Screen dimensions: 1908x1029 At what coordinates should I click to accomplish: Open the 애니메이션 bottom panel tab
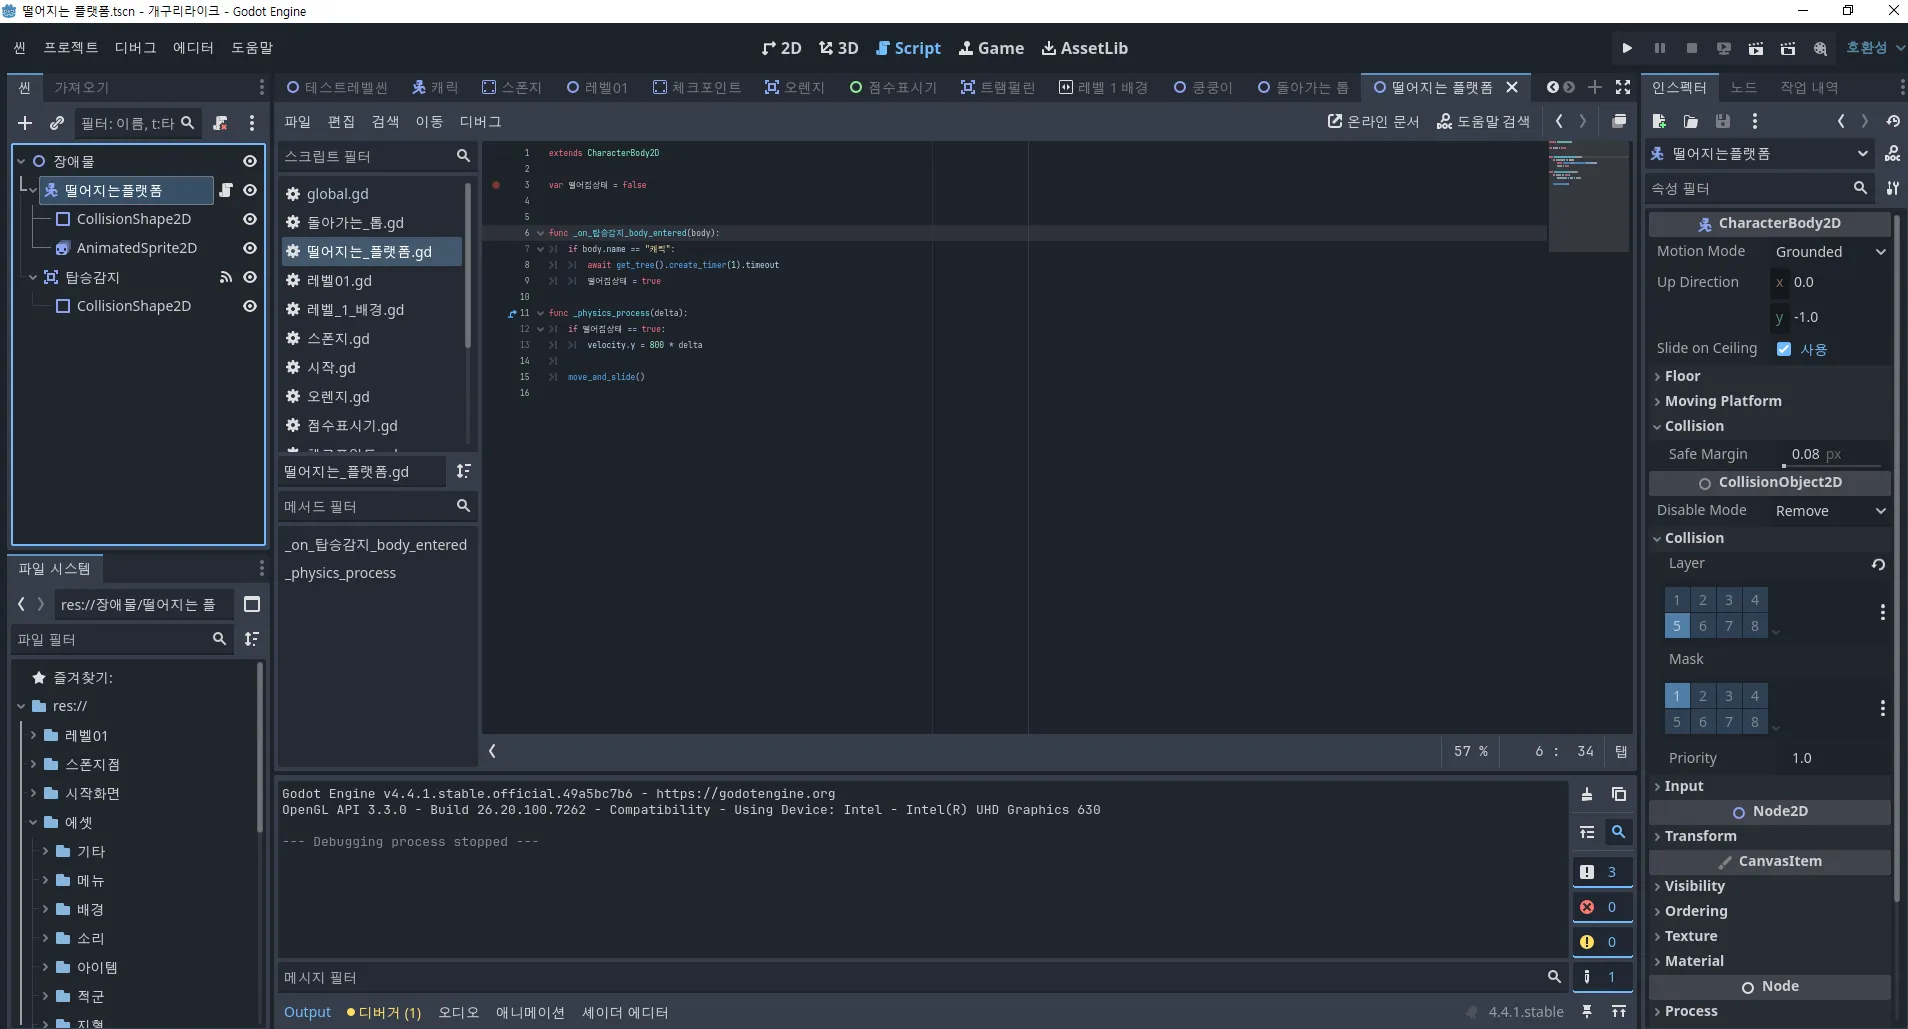click(x=530, y=1012)
